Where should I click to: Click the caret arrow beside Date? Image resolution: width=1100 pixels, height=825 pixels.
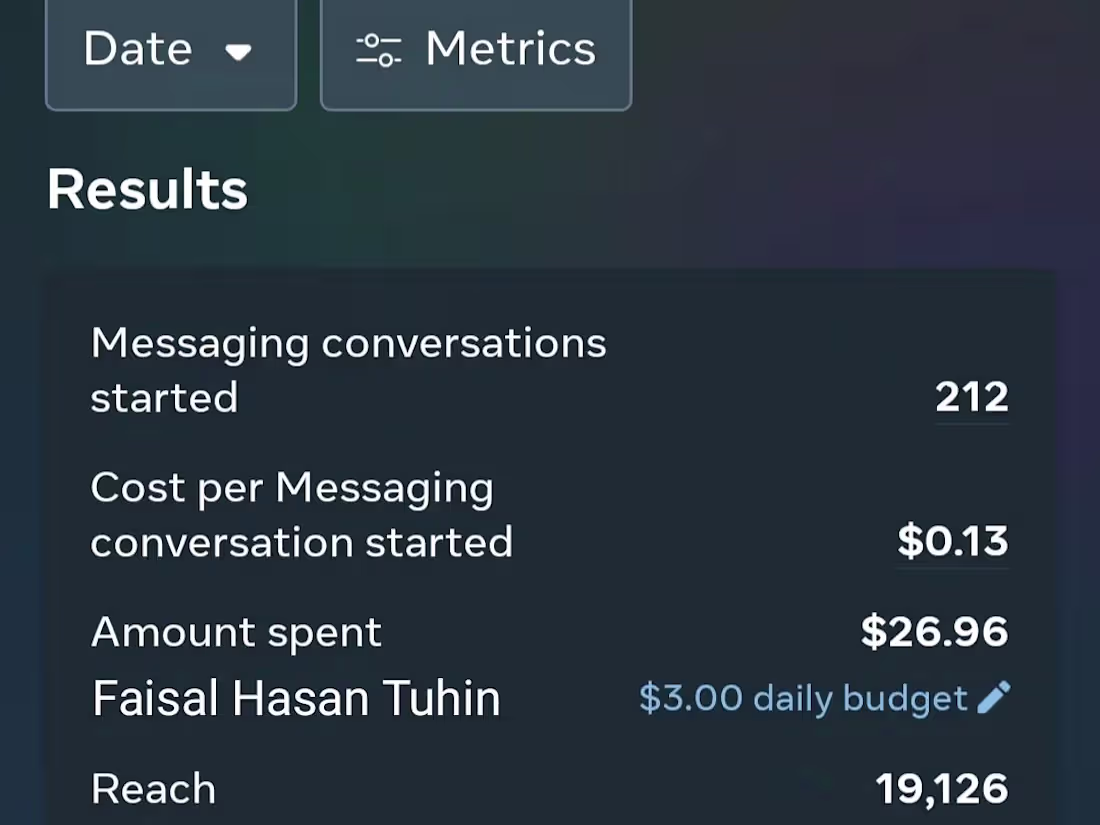click(238, 52)
